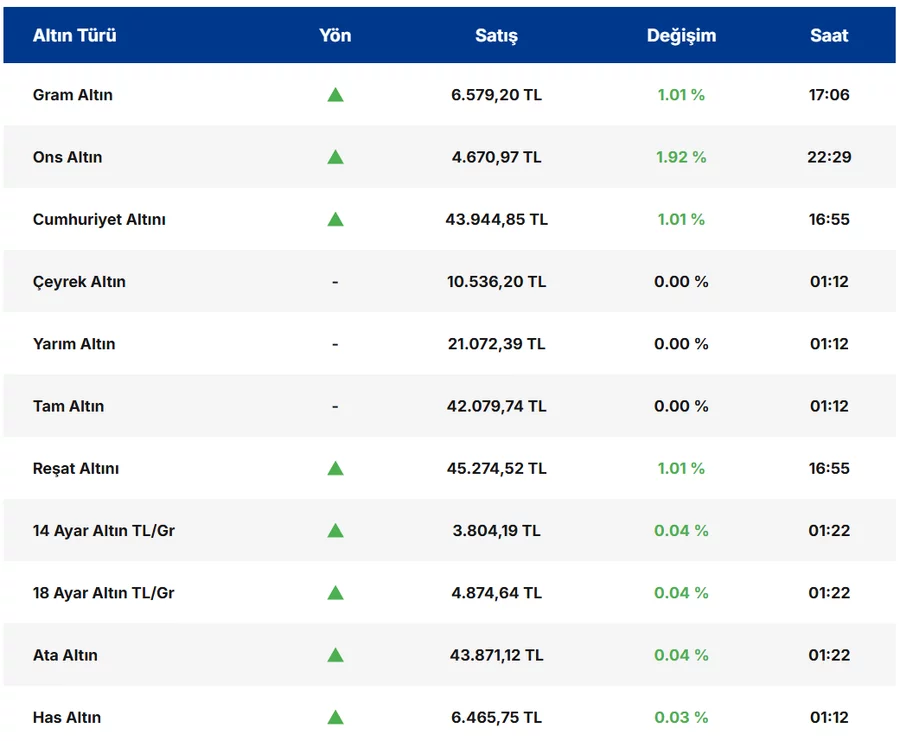Click the Has Altın green arrow
Image resolution: width=900 pixels, height=741 pixels.
[335, 717]
